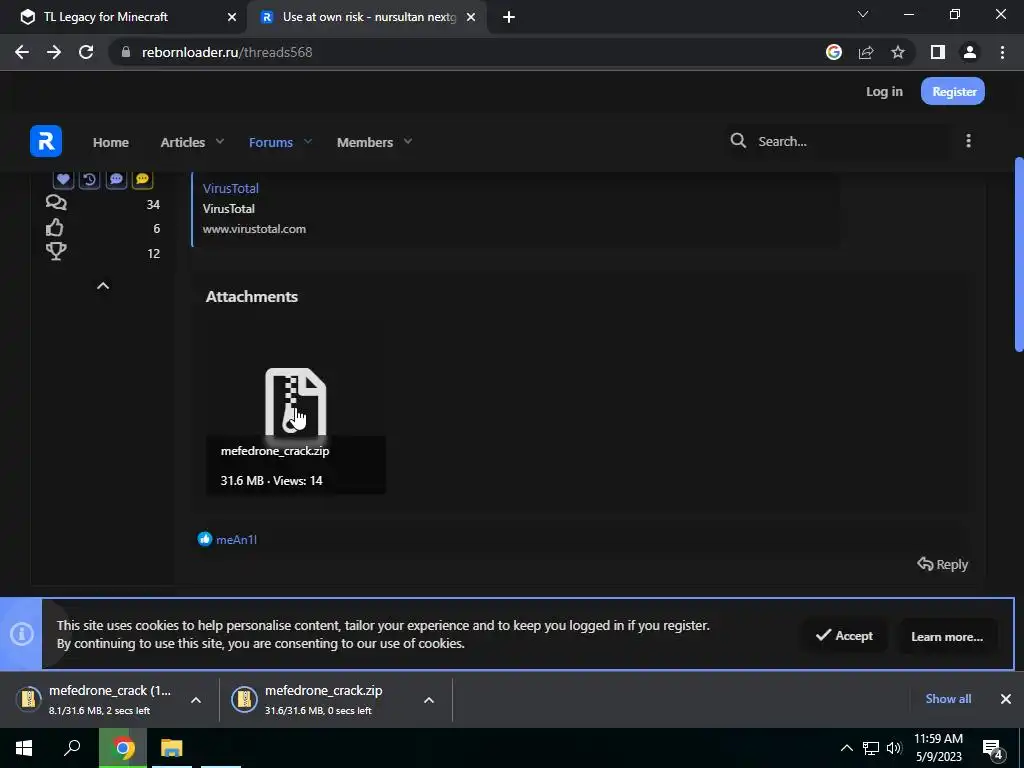The image size is (1024, 768).
Task: Open the Members nav item
Action: 364,142
